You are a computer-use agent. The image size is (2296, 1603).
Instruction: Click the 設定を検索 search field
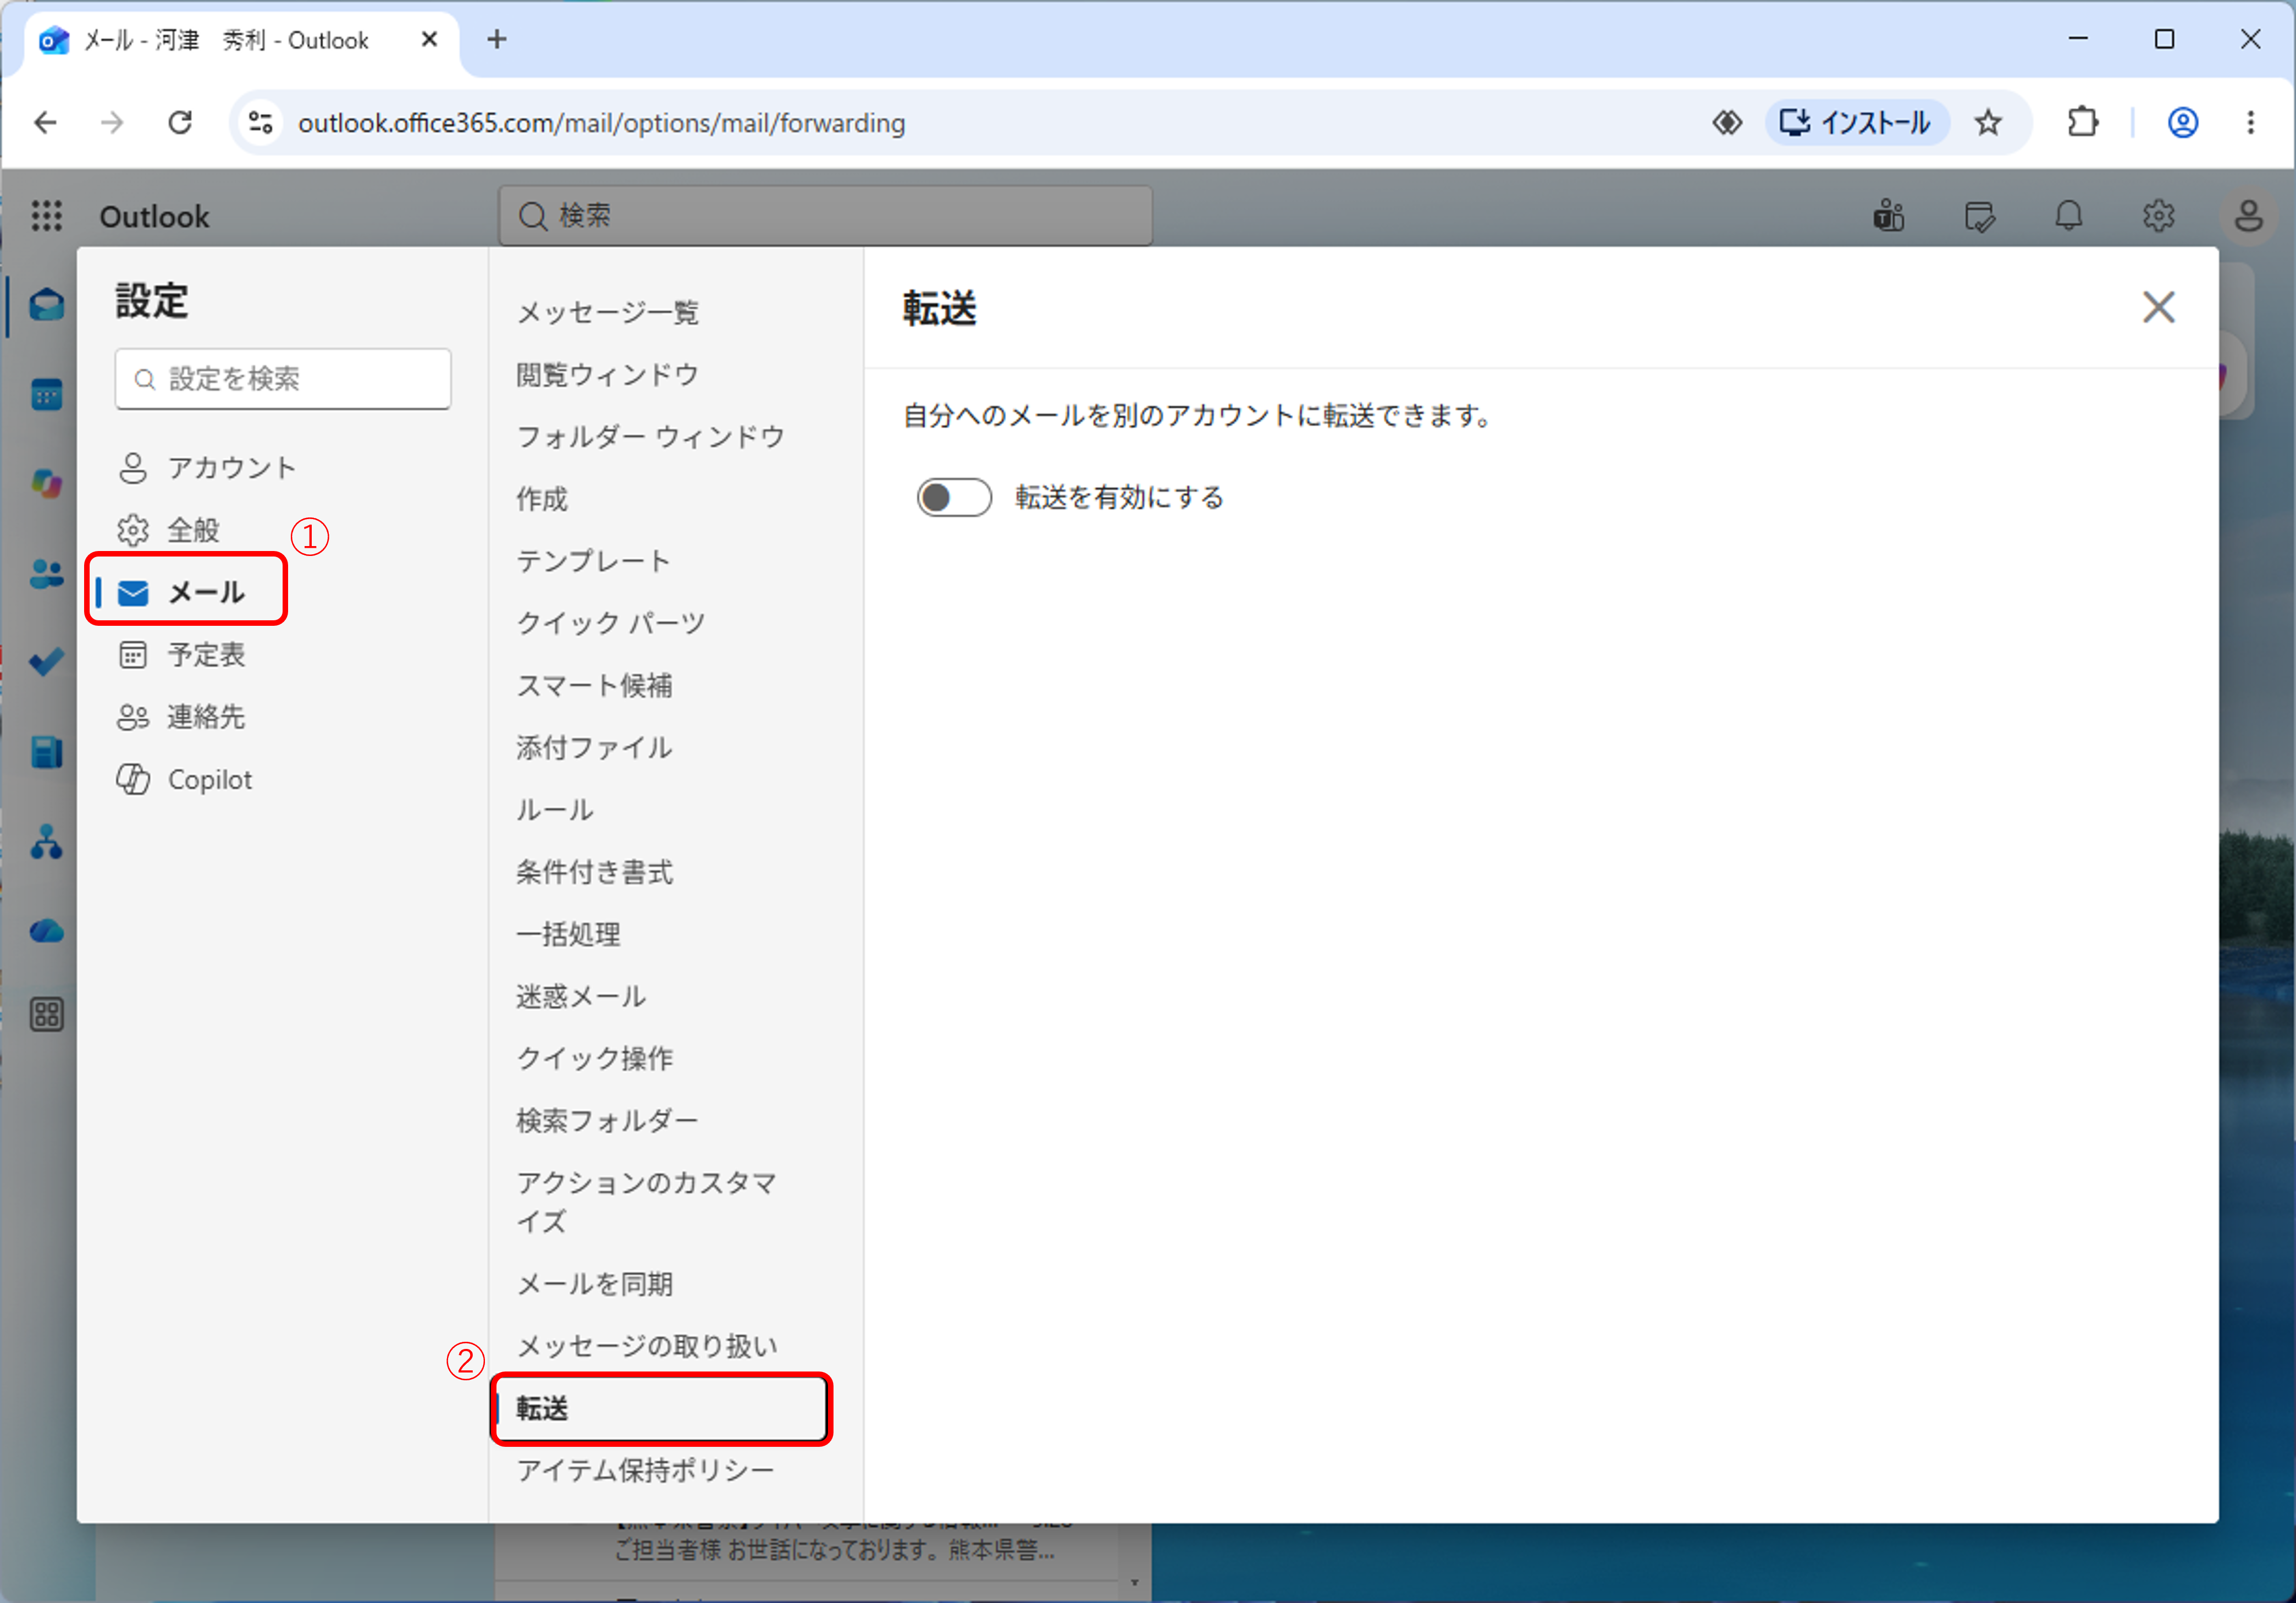(x=283, y=378)
